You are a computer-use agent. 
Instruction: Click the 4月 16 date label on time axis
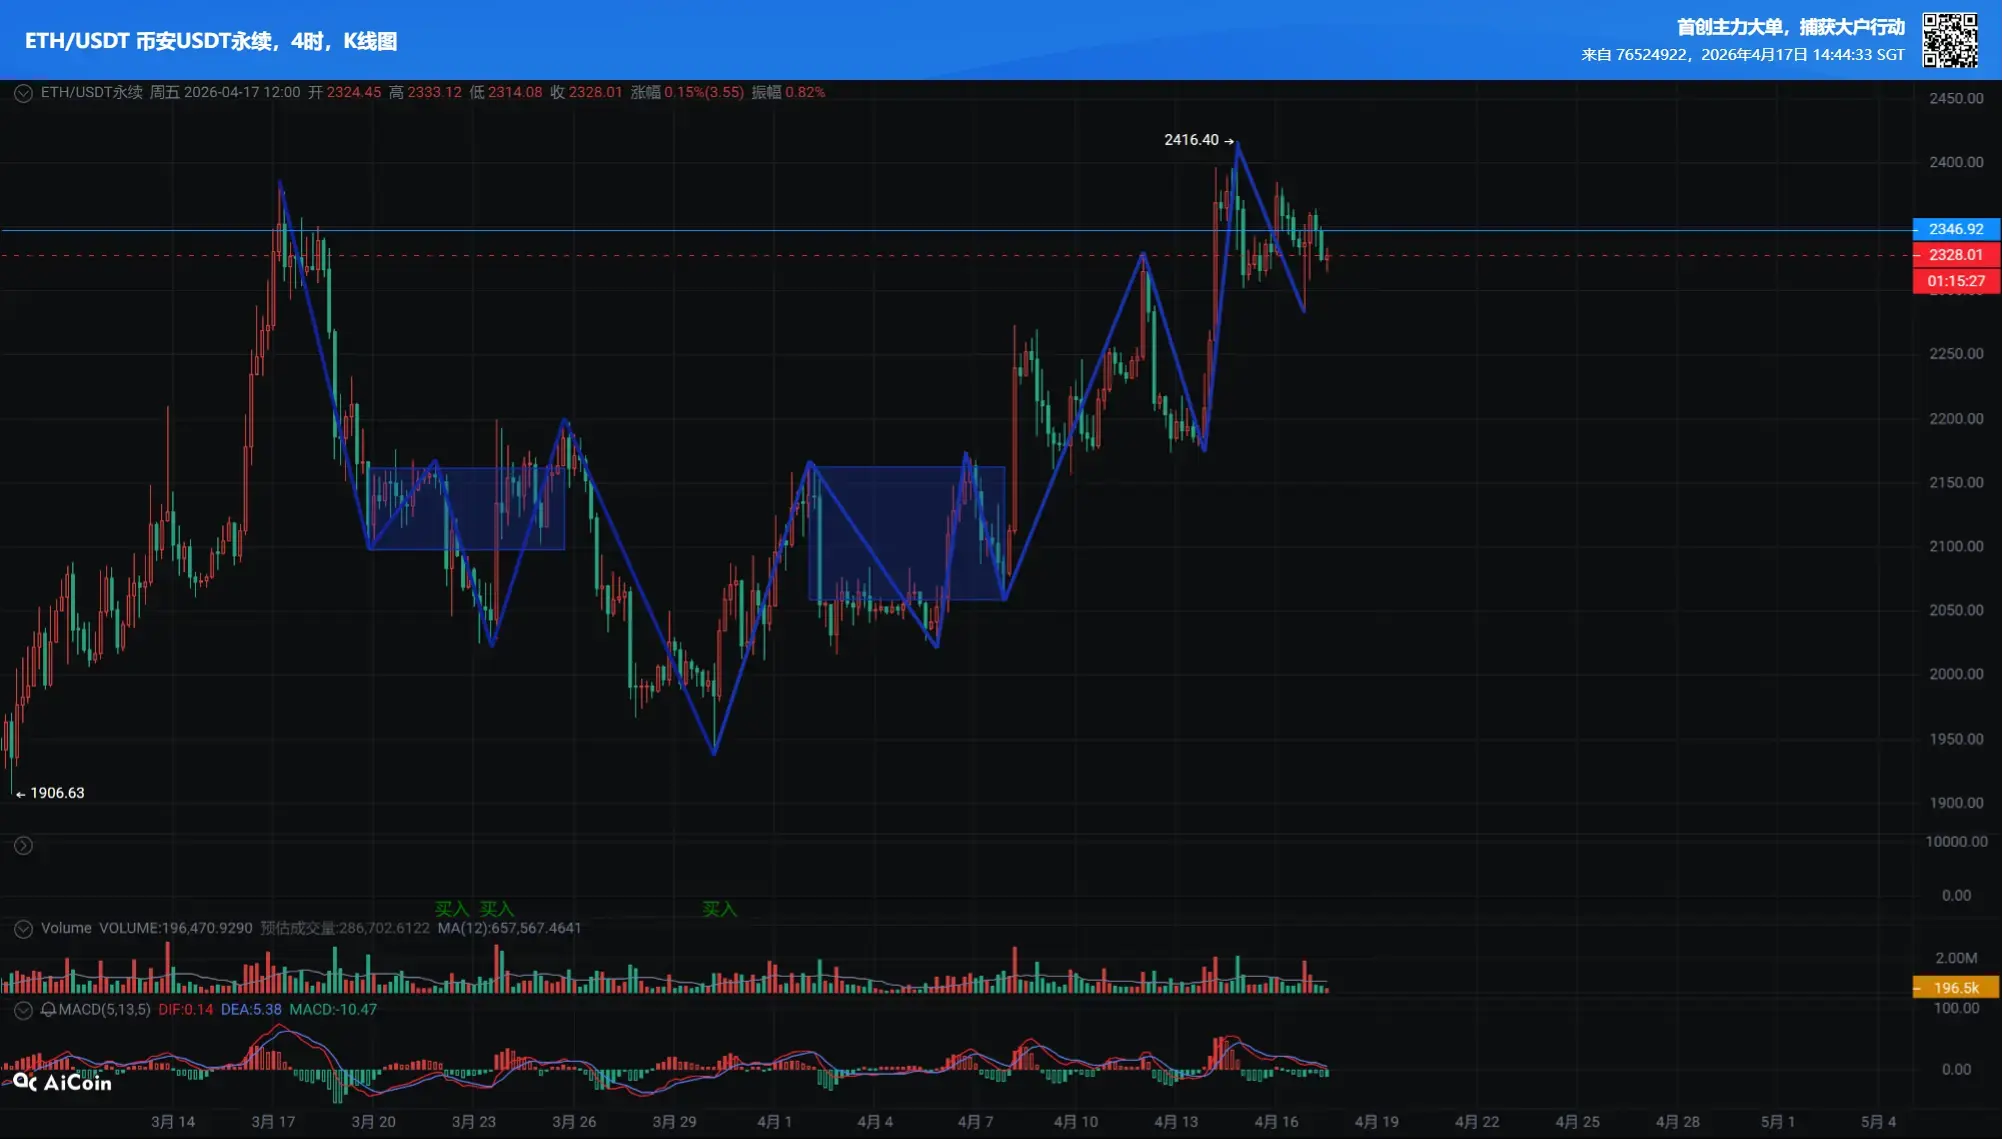coord(1276,1122)
